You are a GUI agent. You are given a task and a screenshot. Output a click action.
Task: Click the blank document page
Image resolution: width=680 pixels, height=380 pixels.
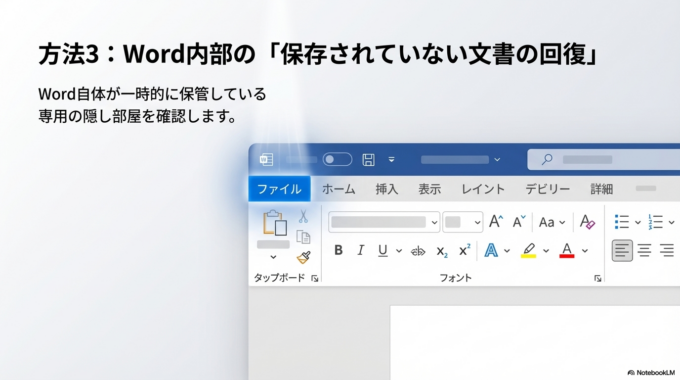pos(535,343)
